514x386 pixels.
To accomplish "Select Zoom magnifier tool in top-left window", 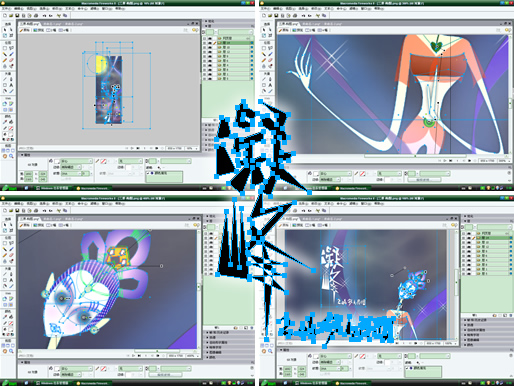I will point(11,156).
